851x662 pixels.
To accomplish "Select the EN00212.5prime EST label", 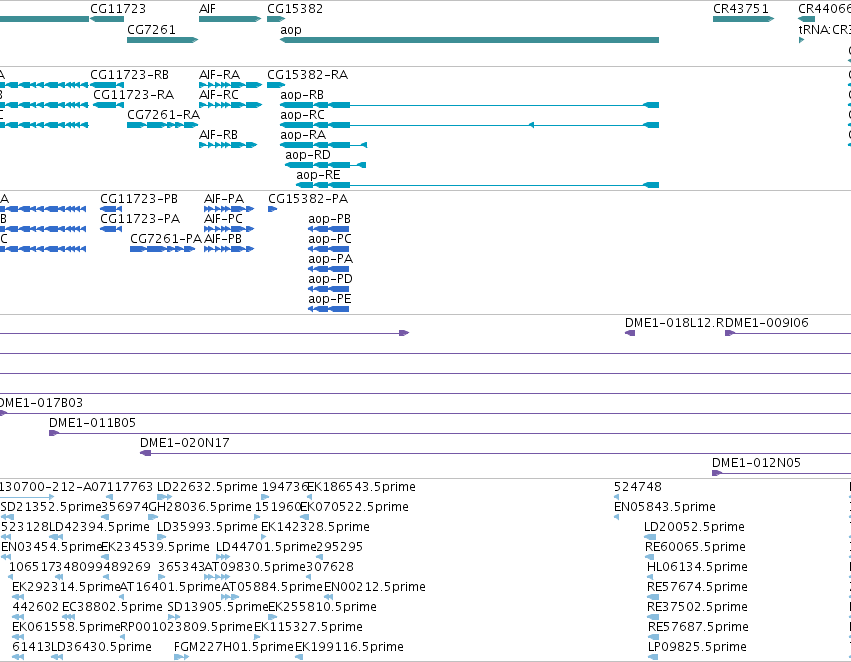I will pos(374,587).
